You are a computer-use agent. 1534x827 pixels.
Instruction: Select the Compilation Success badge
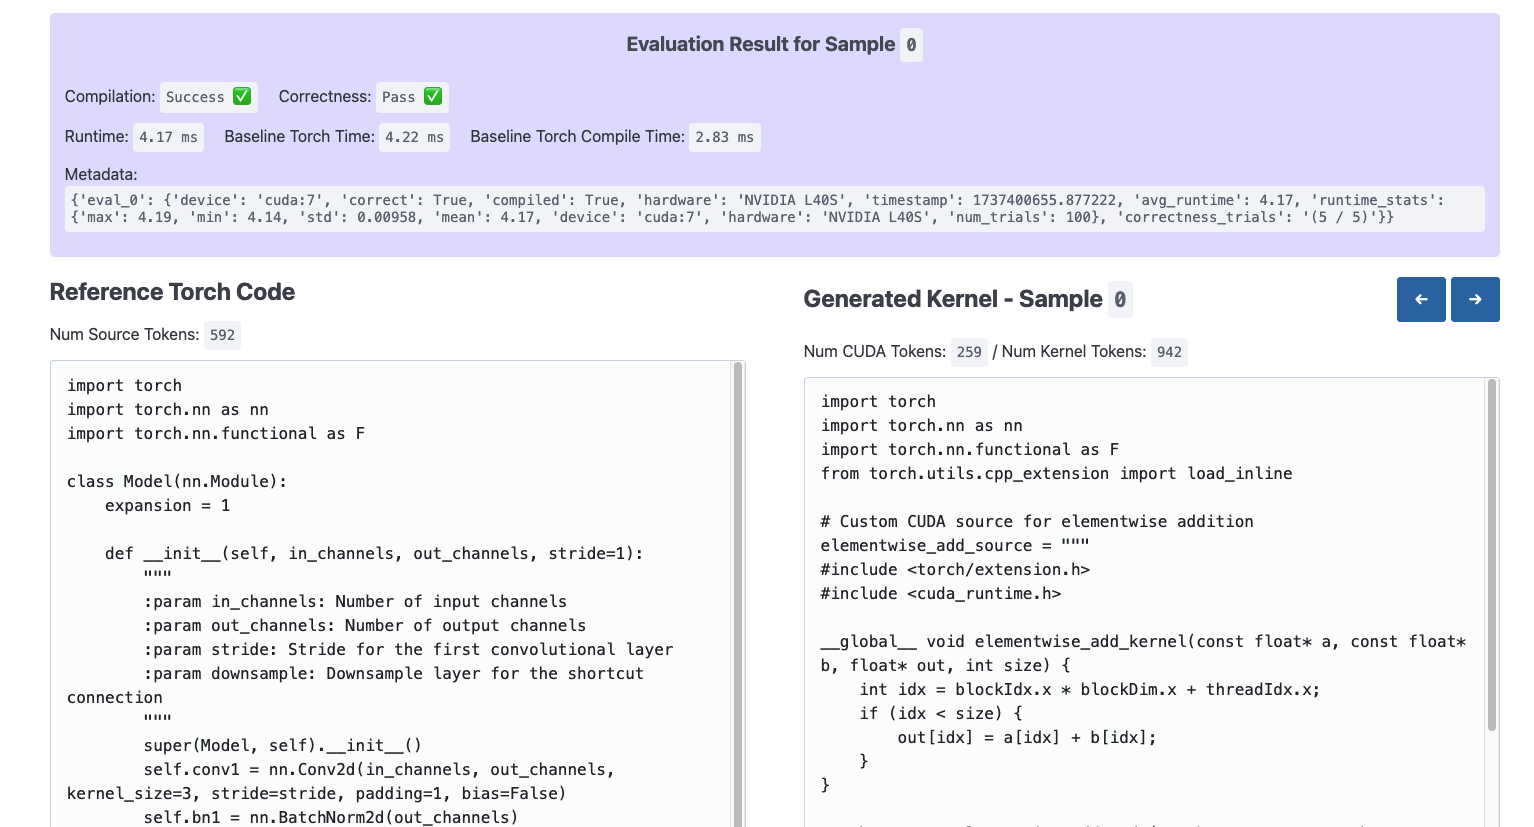tap(208, 97)
